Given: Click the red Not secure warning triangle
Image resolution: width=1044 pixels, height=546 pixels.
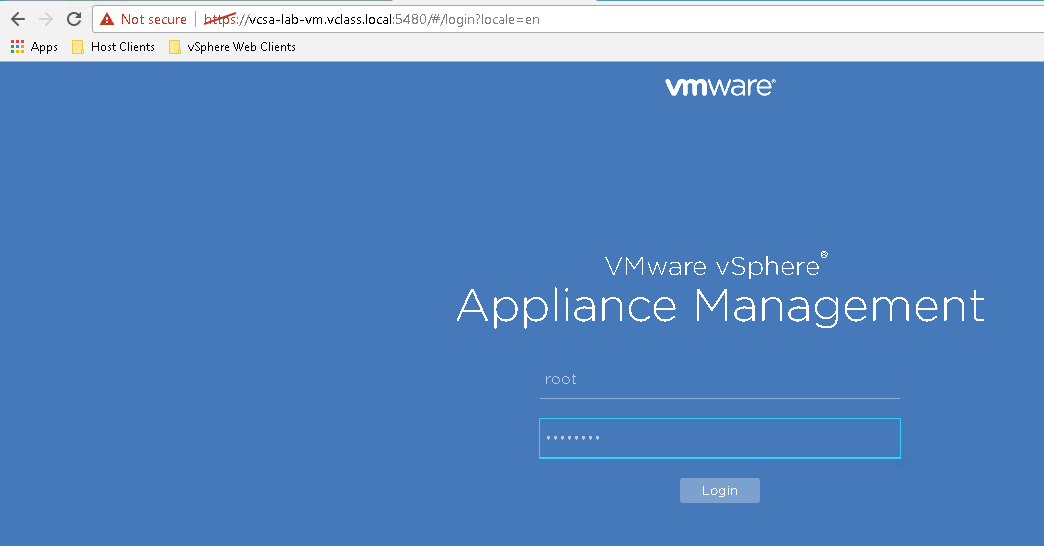Looking at the screenshot, I should 107,19.
